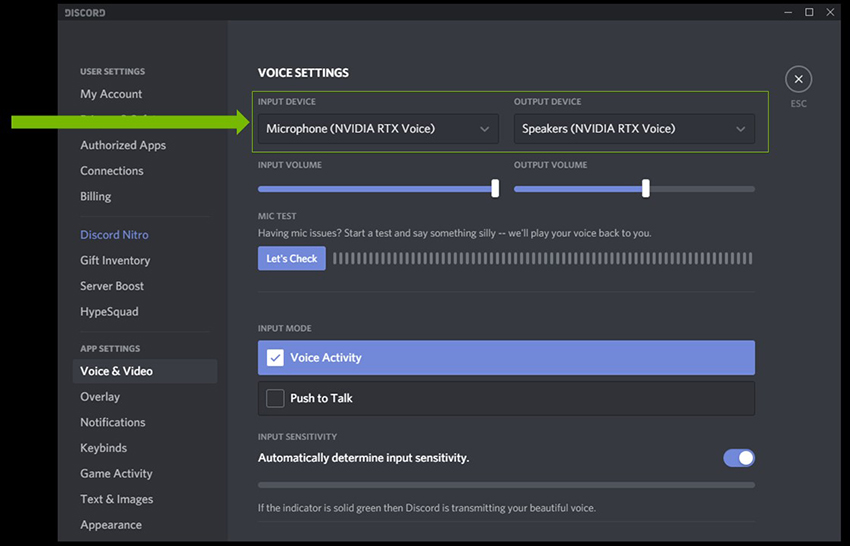
Task: Maximize the Discord window
Action: coord(809,12)
